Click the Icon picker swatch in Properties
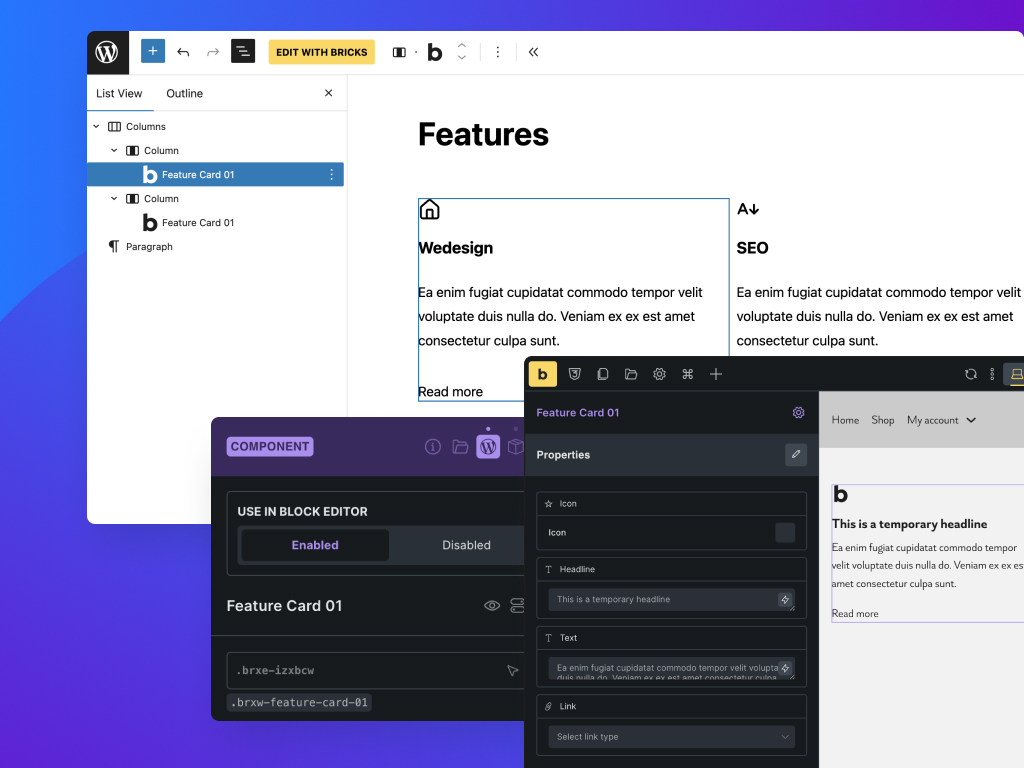Image resolution: width=1024 pixels, height=768 pixels. pos(785,533)
